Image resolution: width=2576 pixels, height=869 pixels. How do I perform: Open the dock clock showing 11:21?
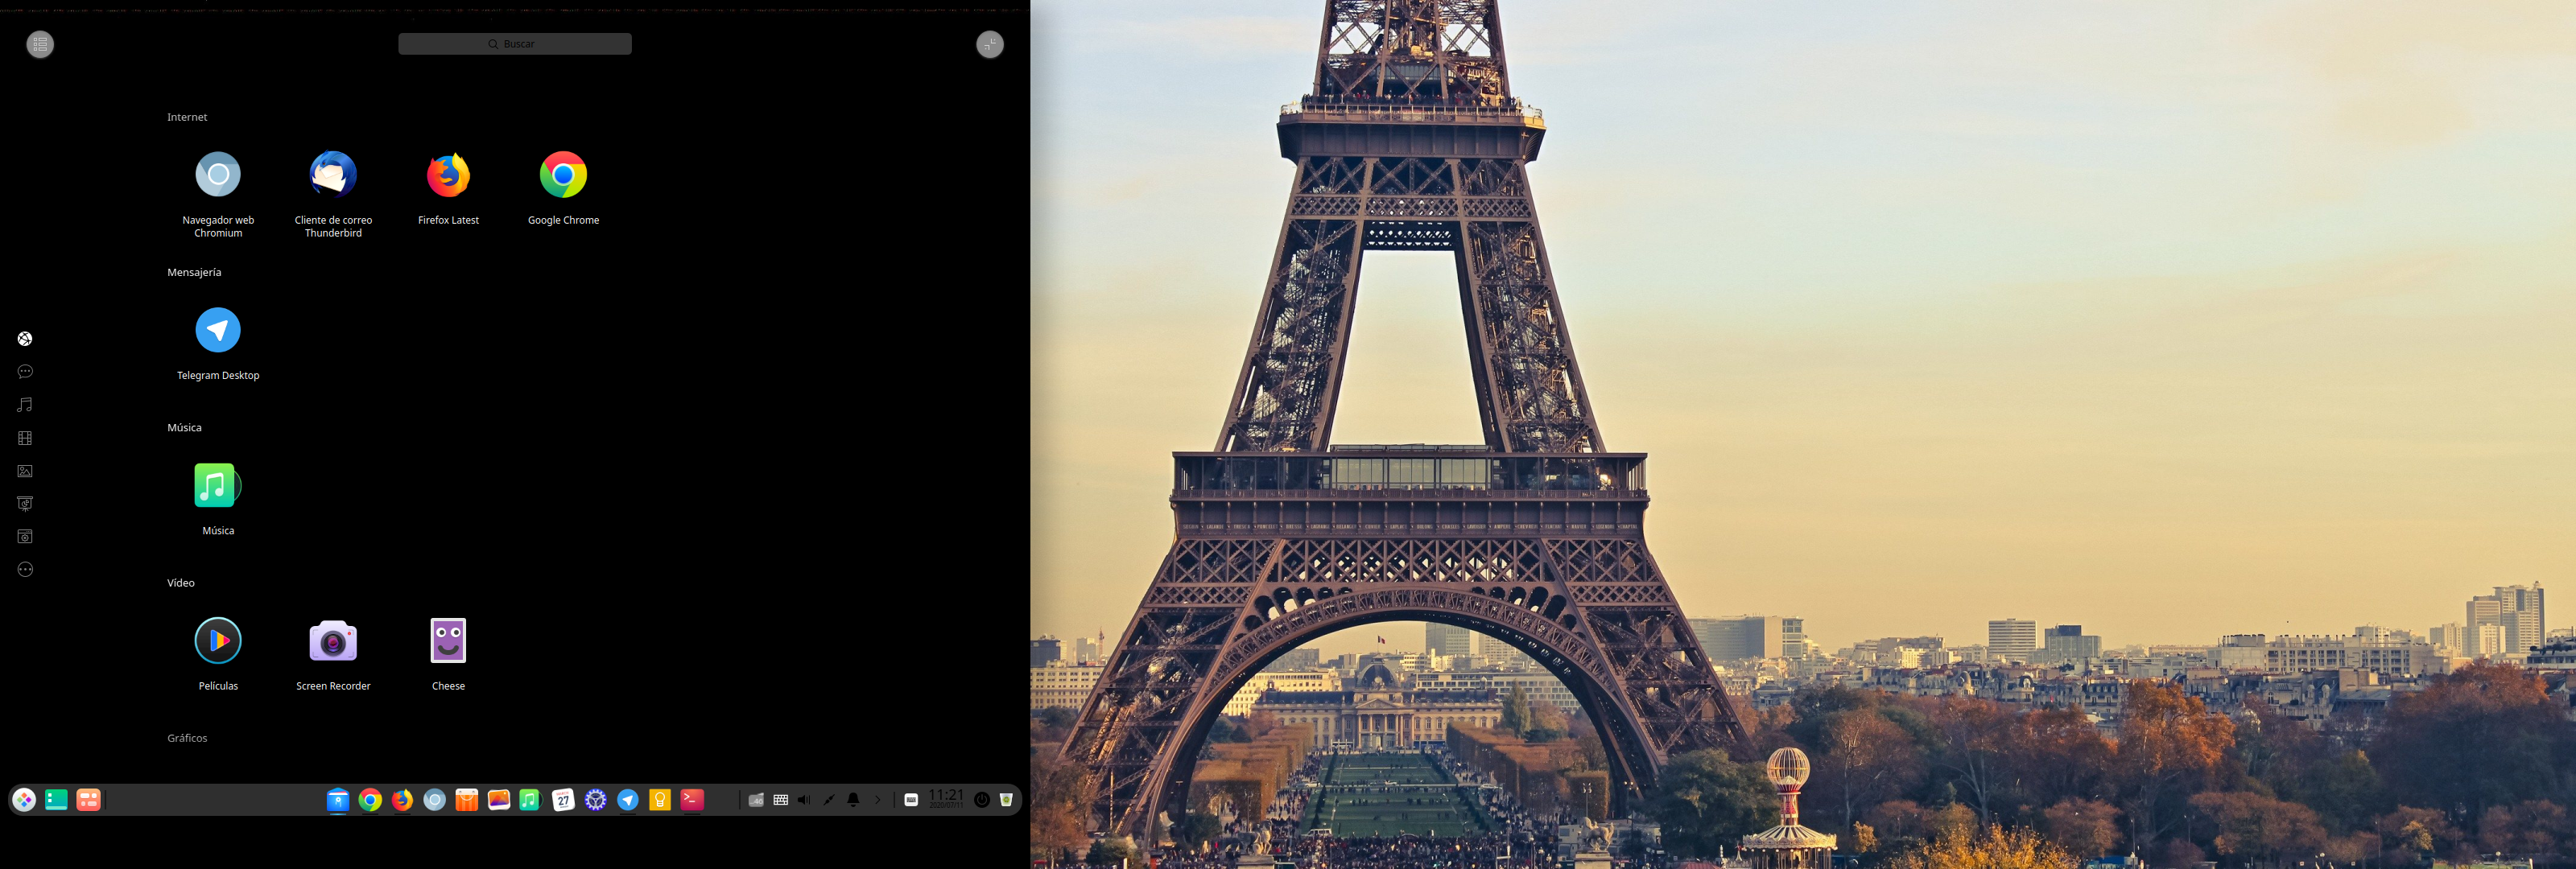pos(946,798)
